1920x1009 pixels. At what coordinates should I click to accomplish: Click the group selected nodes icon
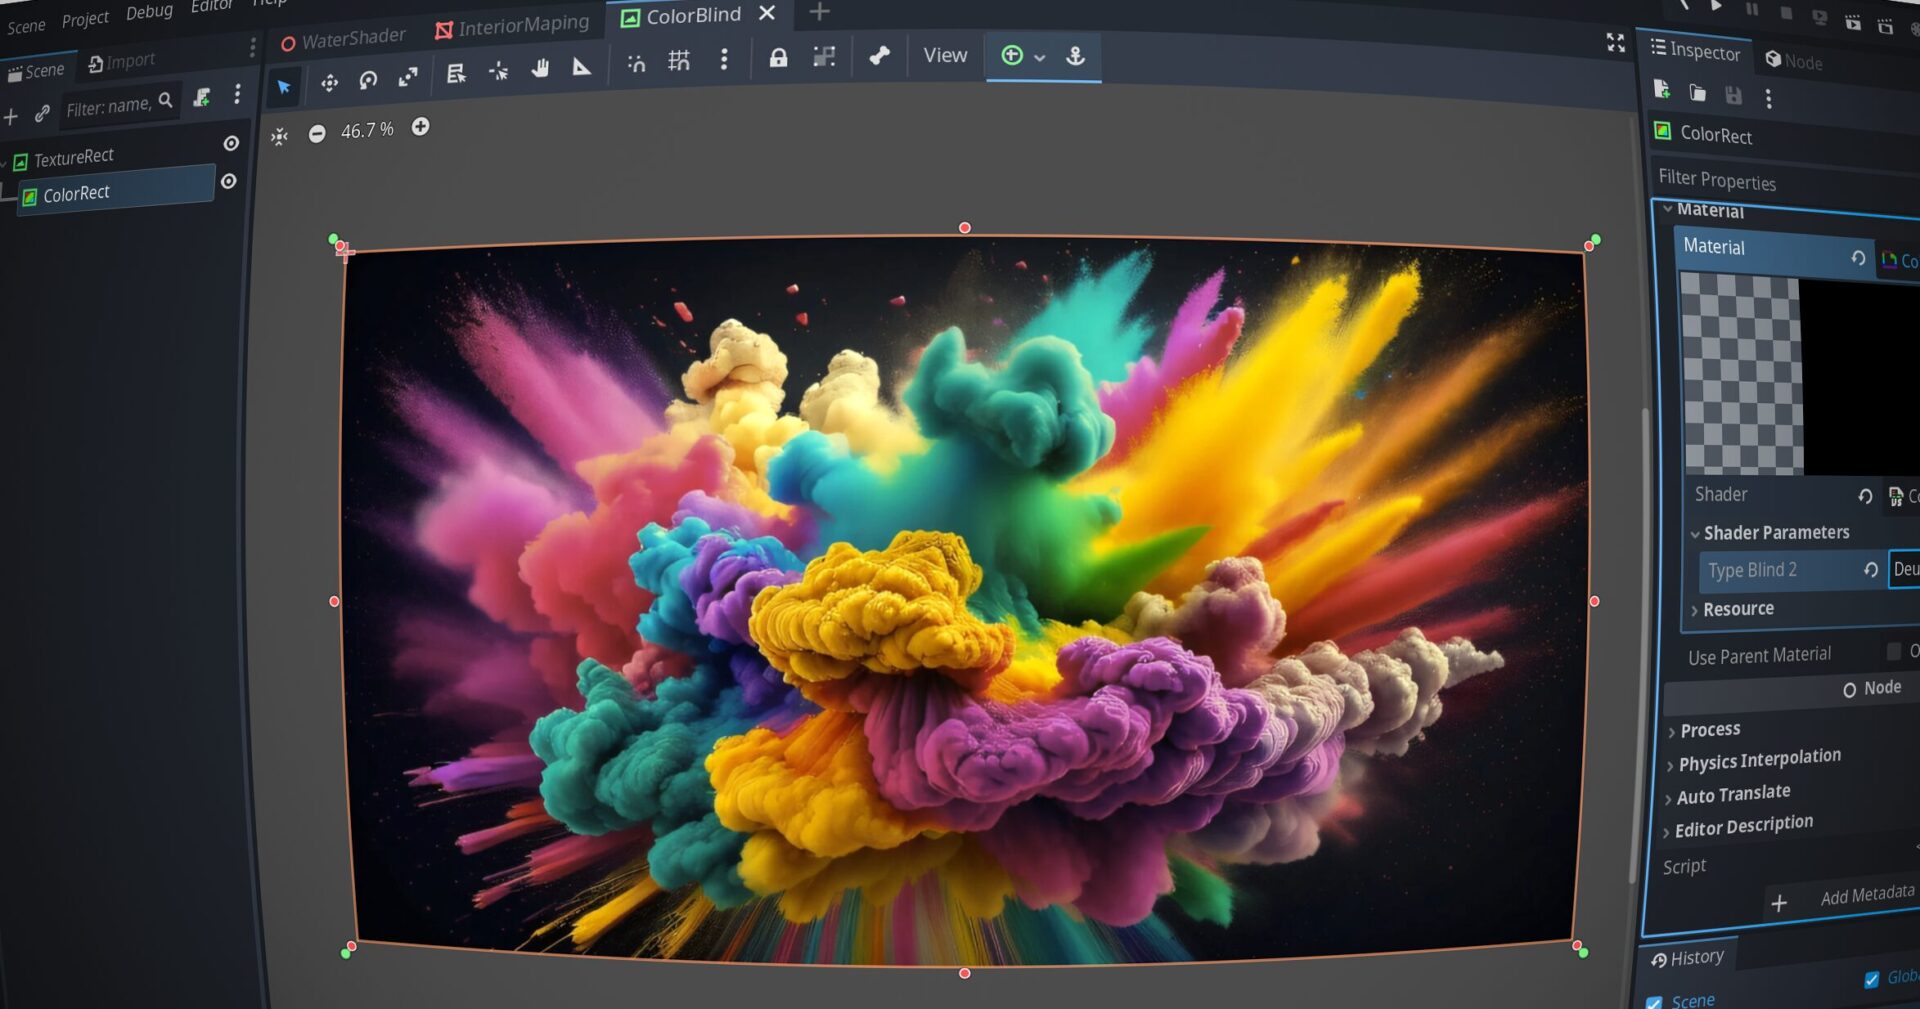click(824, 57)
